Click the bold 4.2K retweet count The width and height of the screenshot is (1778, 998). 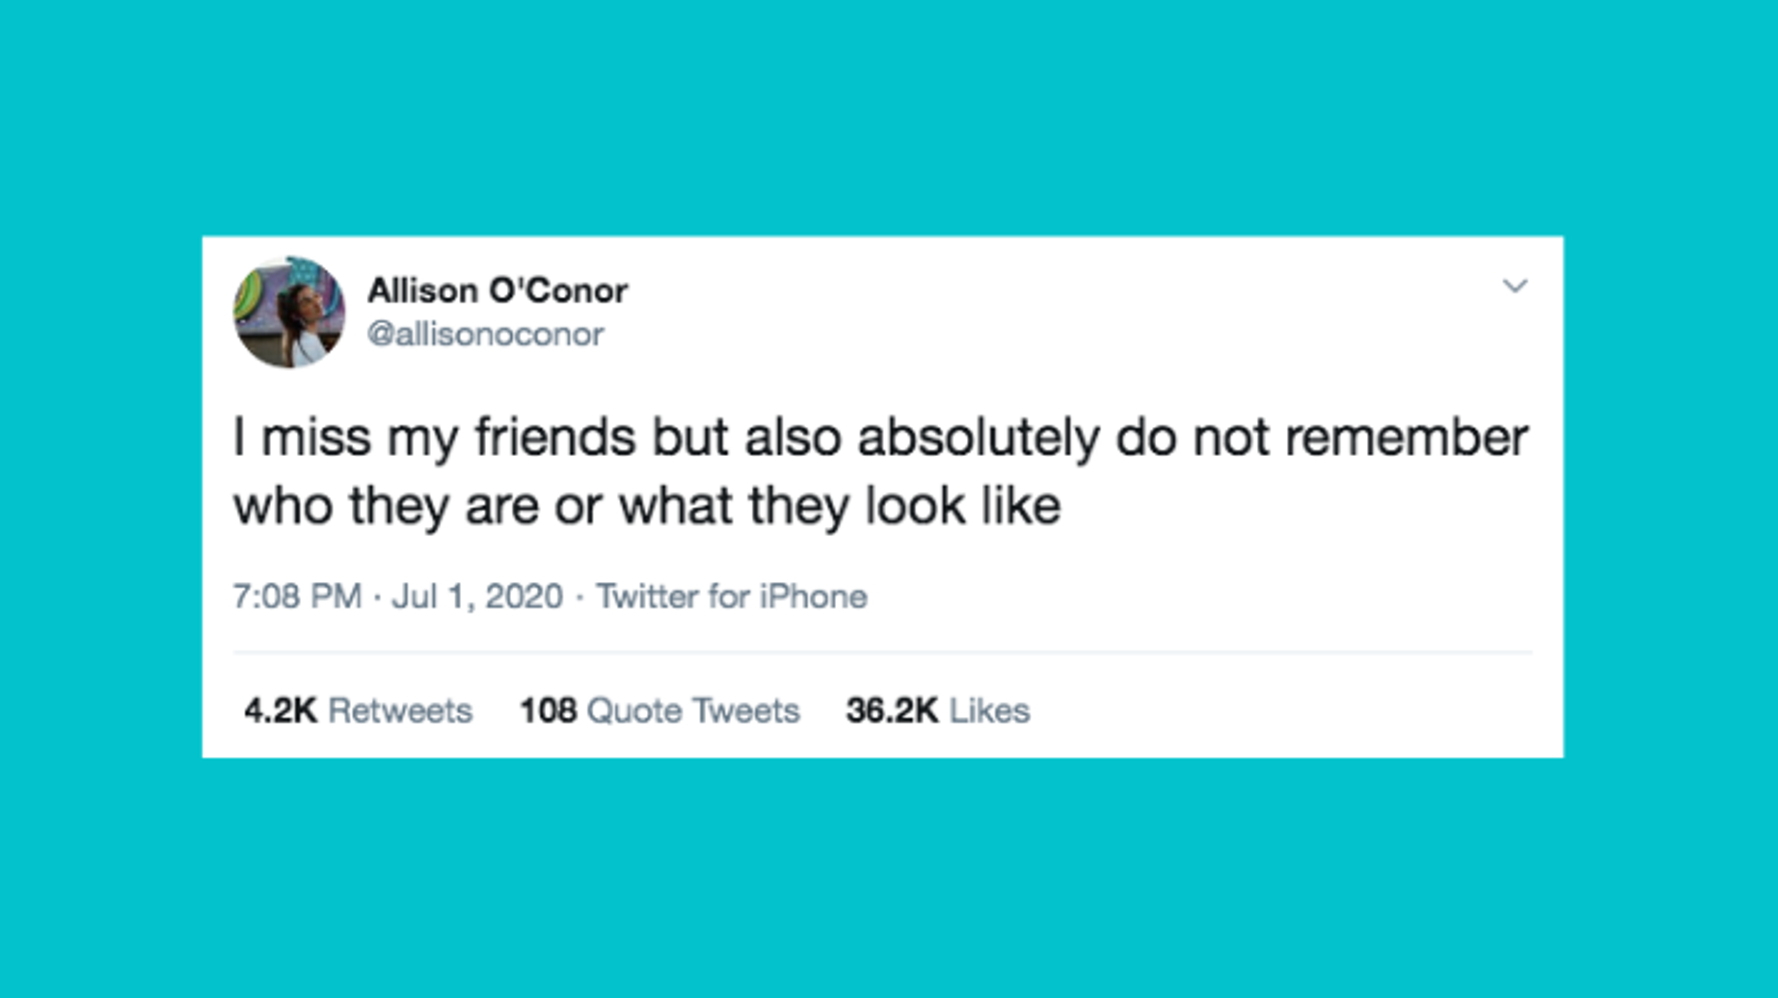click(283, 710)
